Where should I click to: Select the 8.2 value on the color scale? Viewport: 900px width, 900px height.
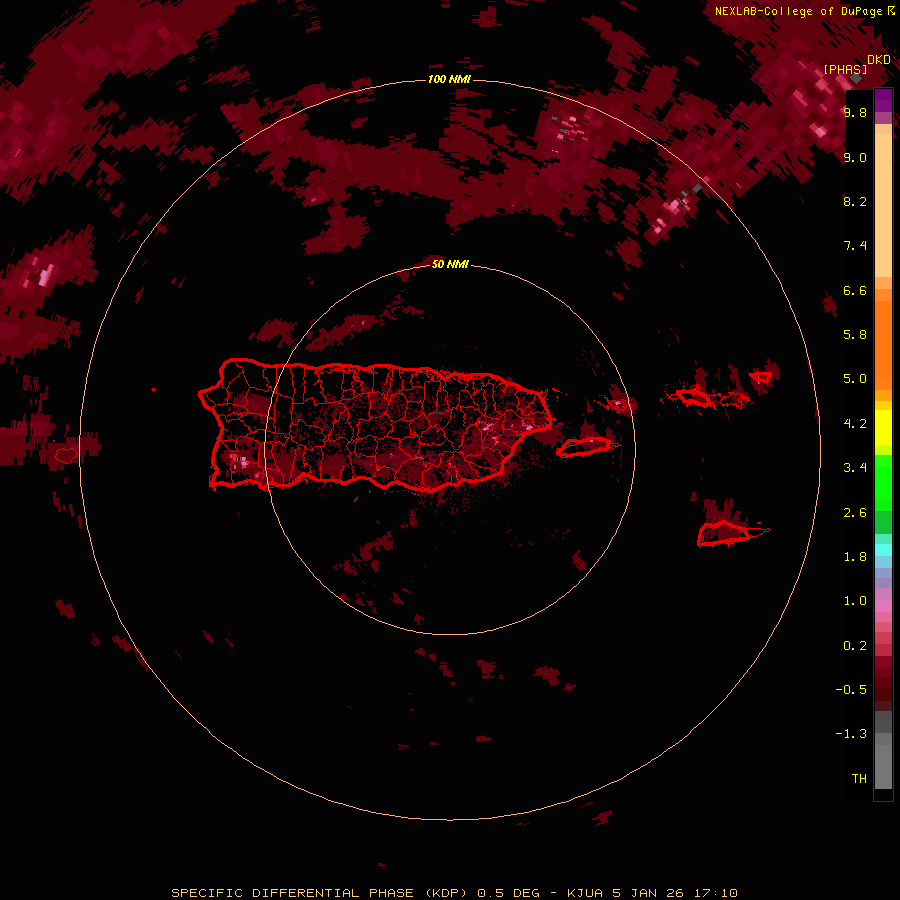coord(855,201)
